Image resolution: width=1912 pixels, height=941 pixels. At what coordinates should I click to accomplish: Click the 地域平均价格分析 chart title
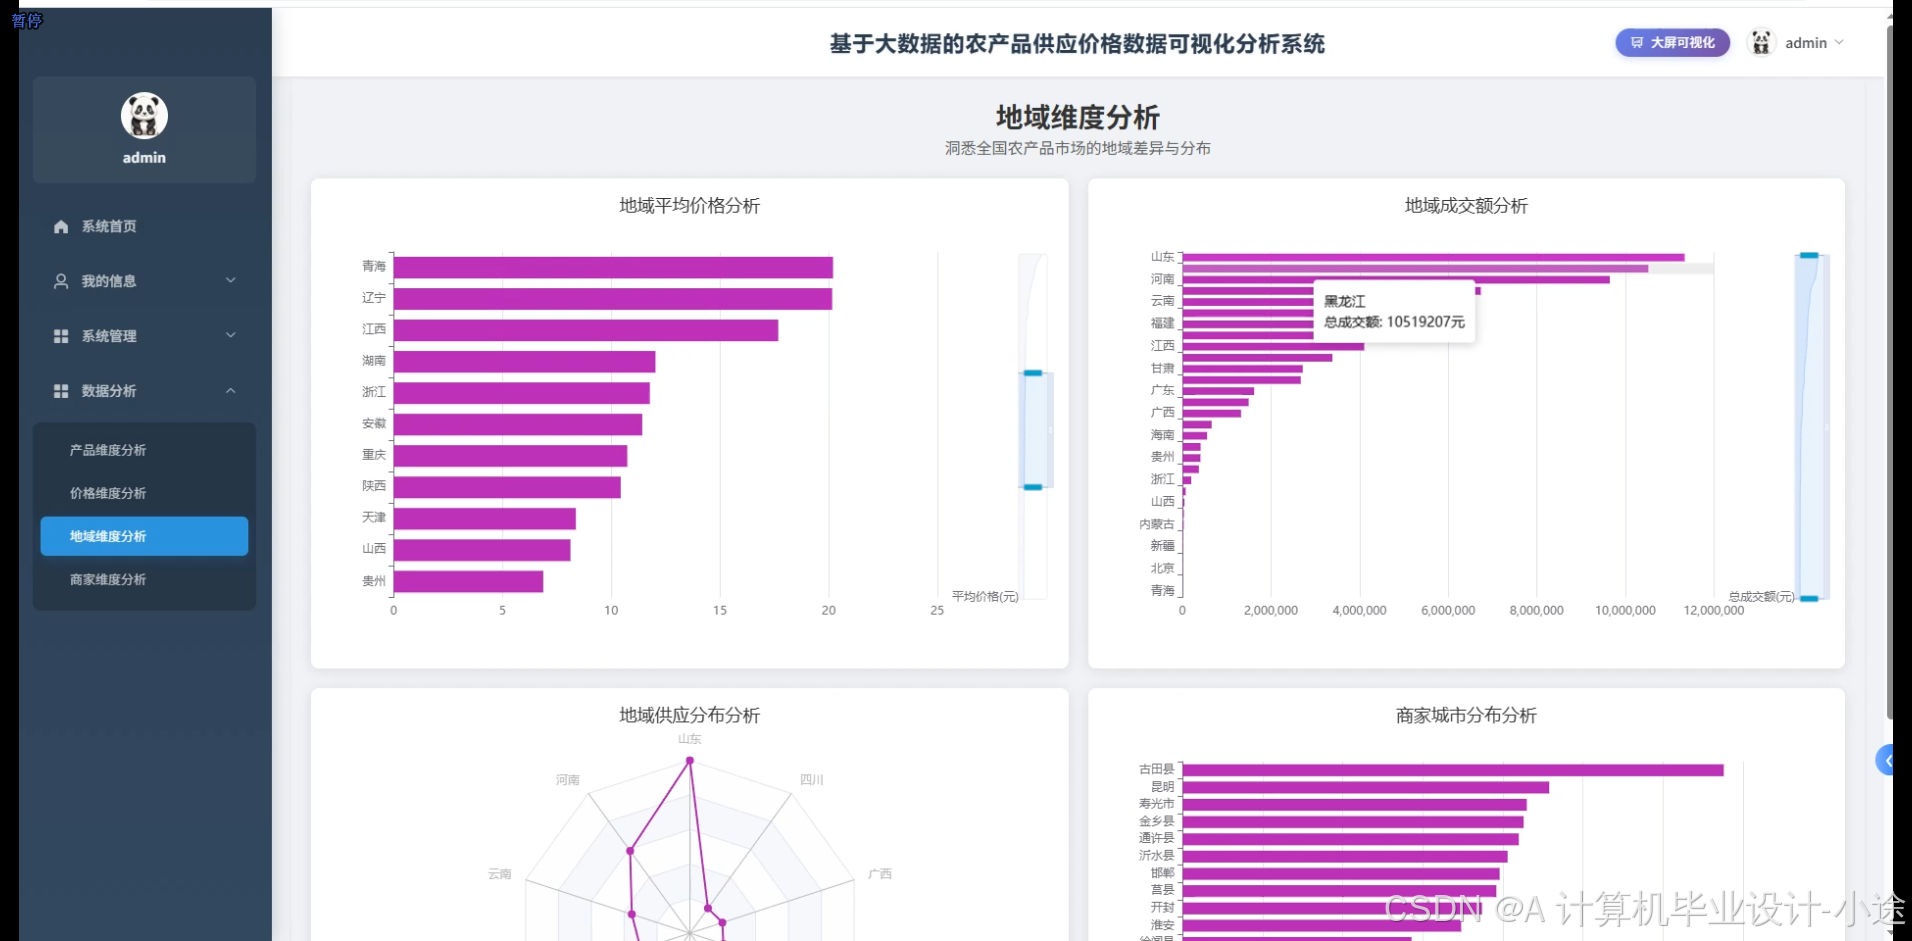689,205
